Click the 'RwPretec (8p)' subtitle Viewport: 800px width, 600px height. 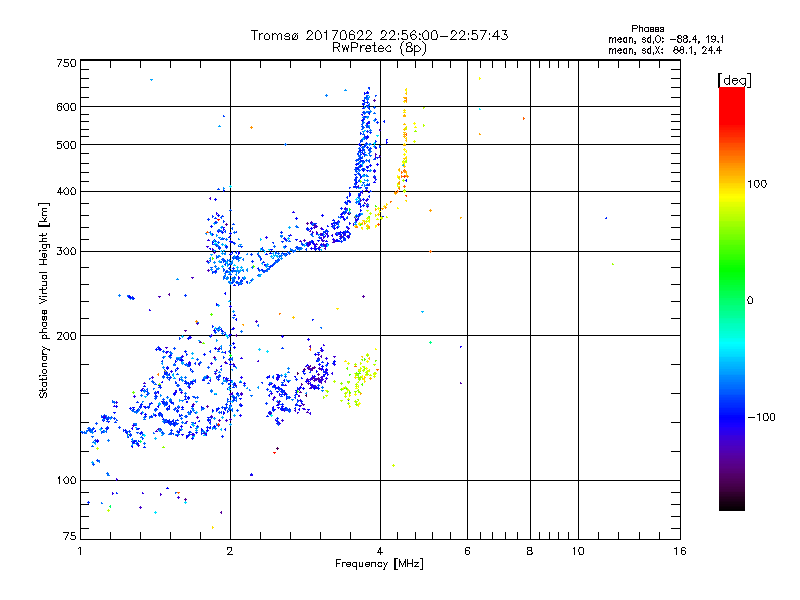tap(379, 48)
